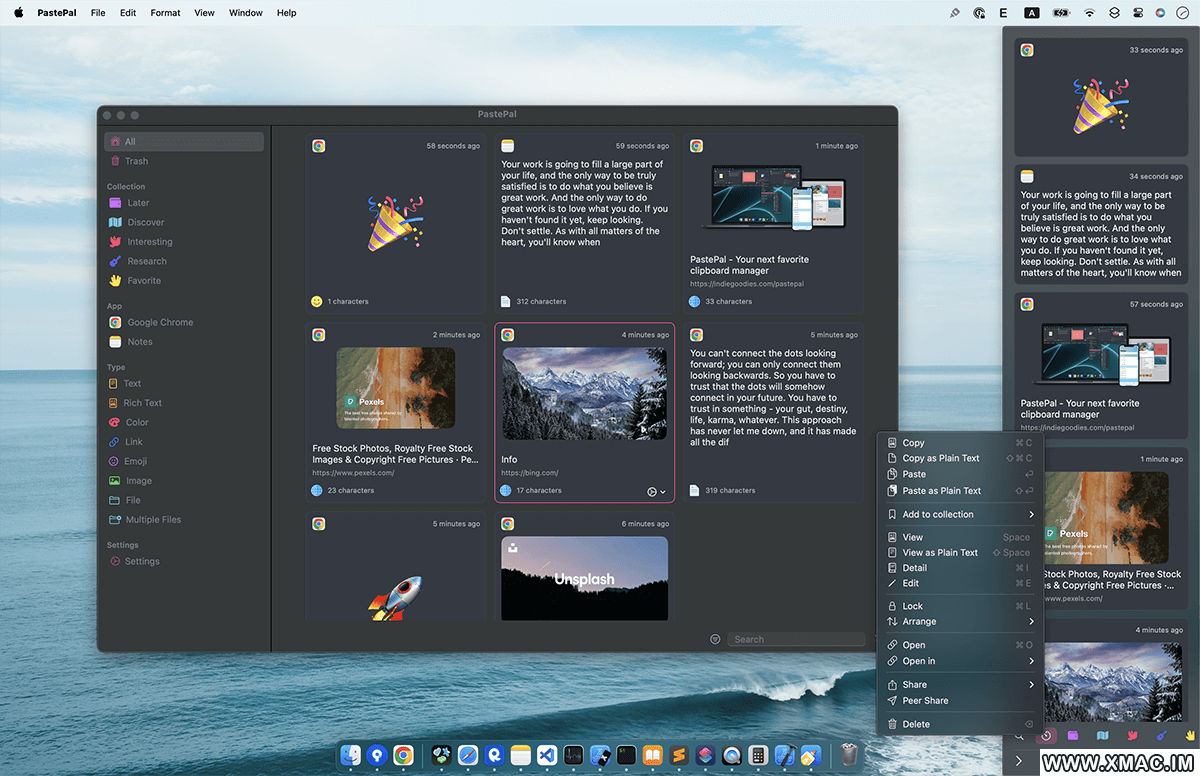Click Delete in the context menu
This screenshot has height=776, width=1200.
point(915,724)
